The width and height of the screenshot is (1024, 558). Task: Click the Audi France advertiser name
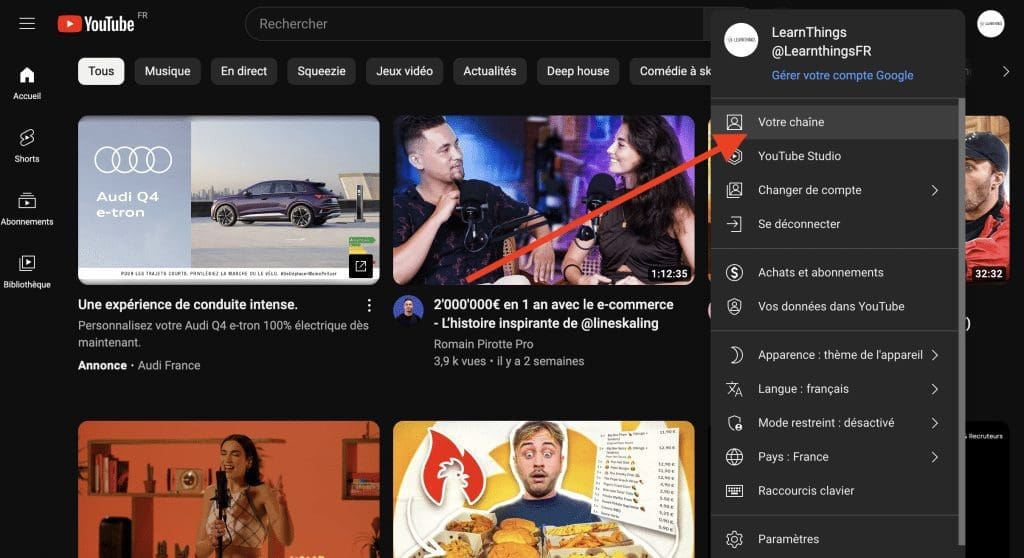168,365
